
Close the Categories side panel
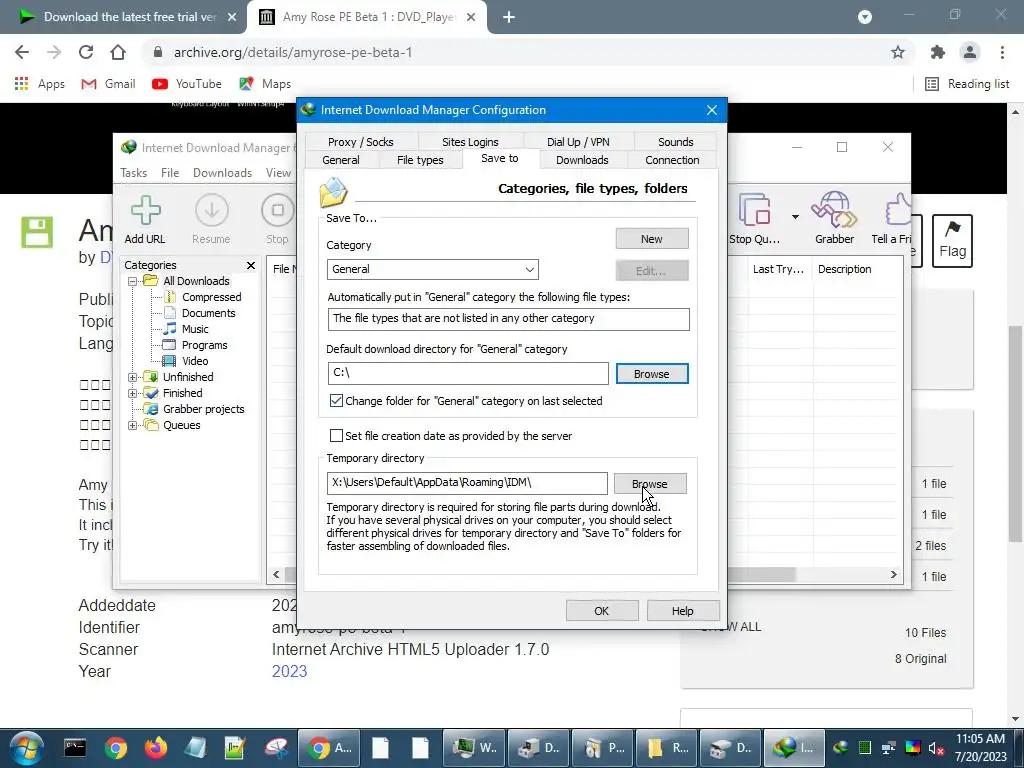251,265
